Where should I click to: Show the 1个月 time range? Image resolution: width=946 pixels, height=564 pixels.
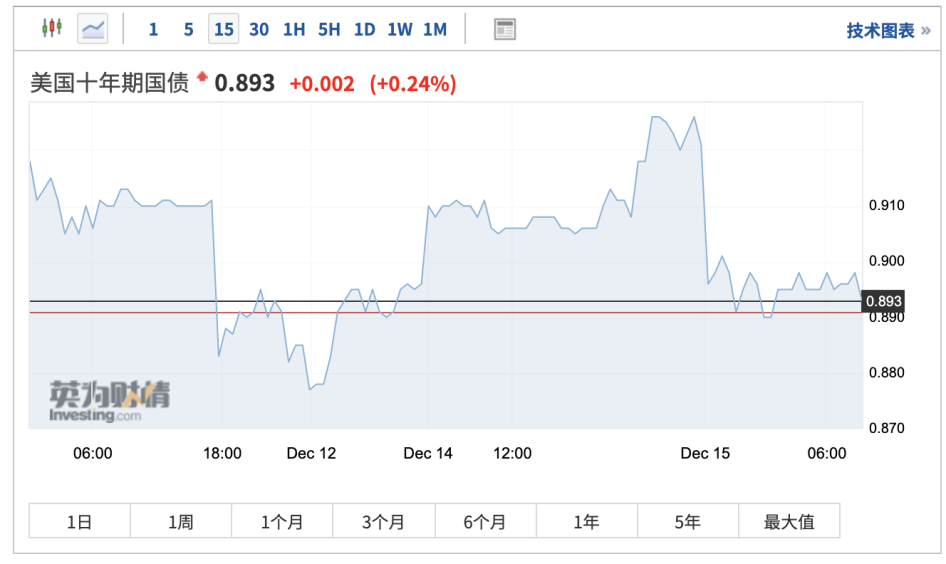(282, 521)
